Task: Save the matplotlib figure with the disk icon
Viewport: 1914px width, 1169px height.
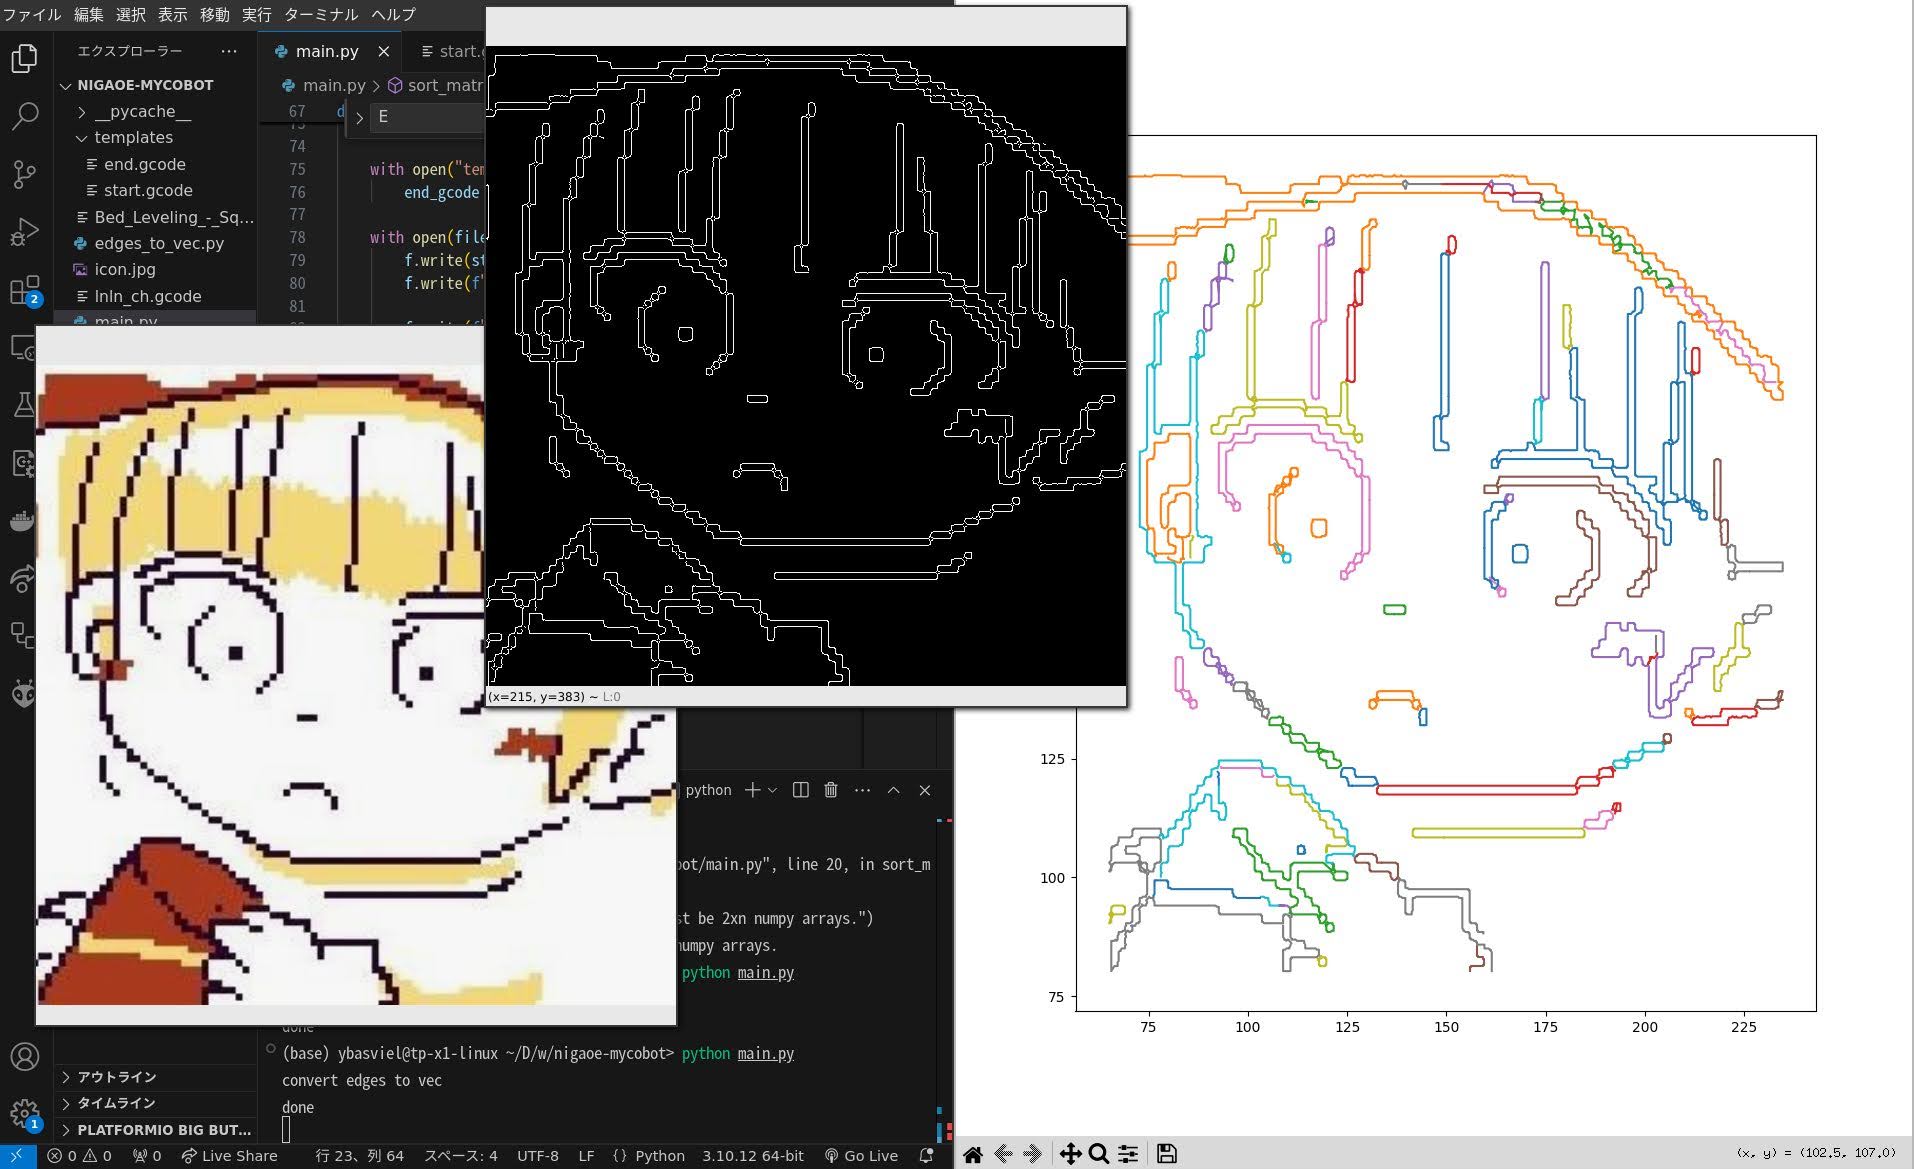Action: coord(1166,1154)
